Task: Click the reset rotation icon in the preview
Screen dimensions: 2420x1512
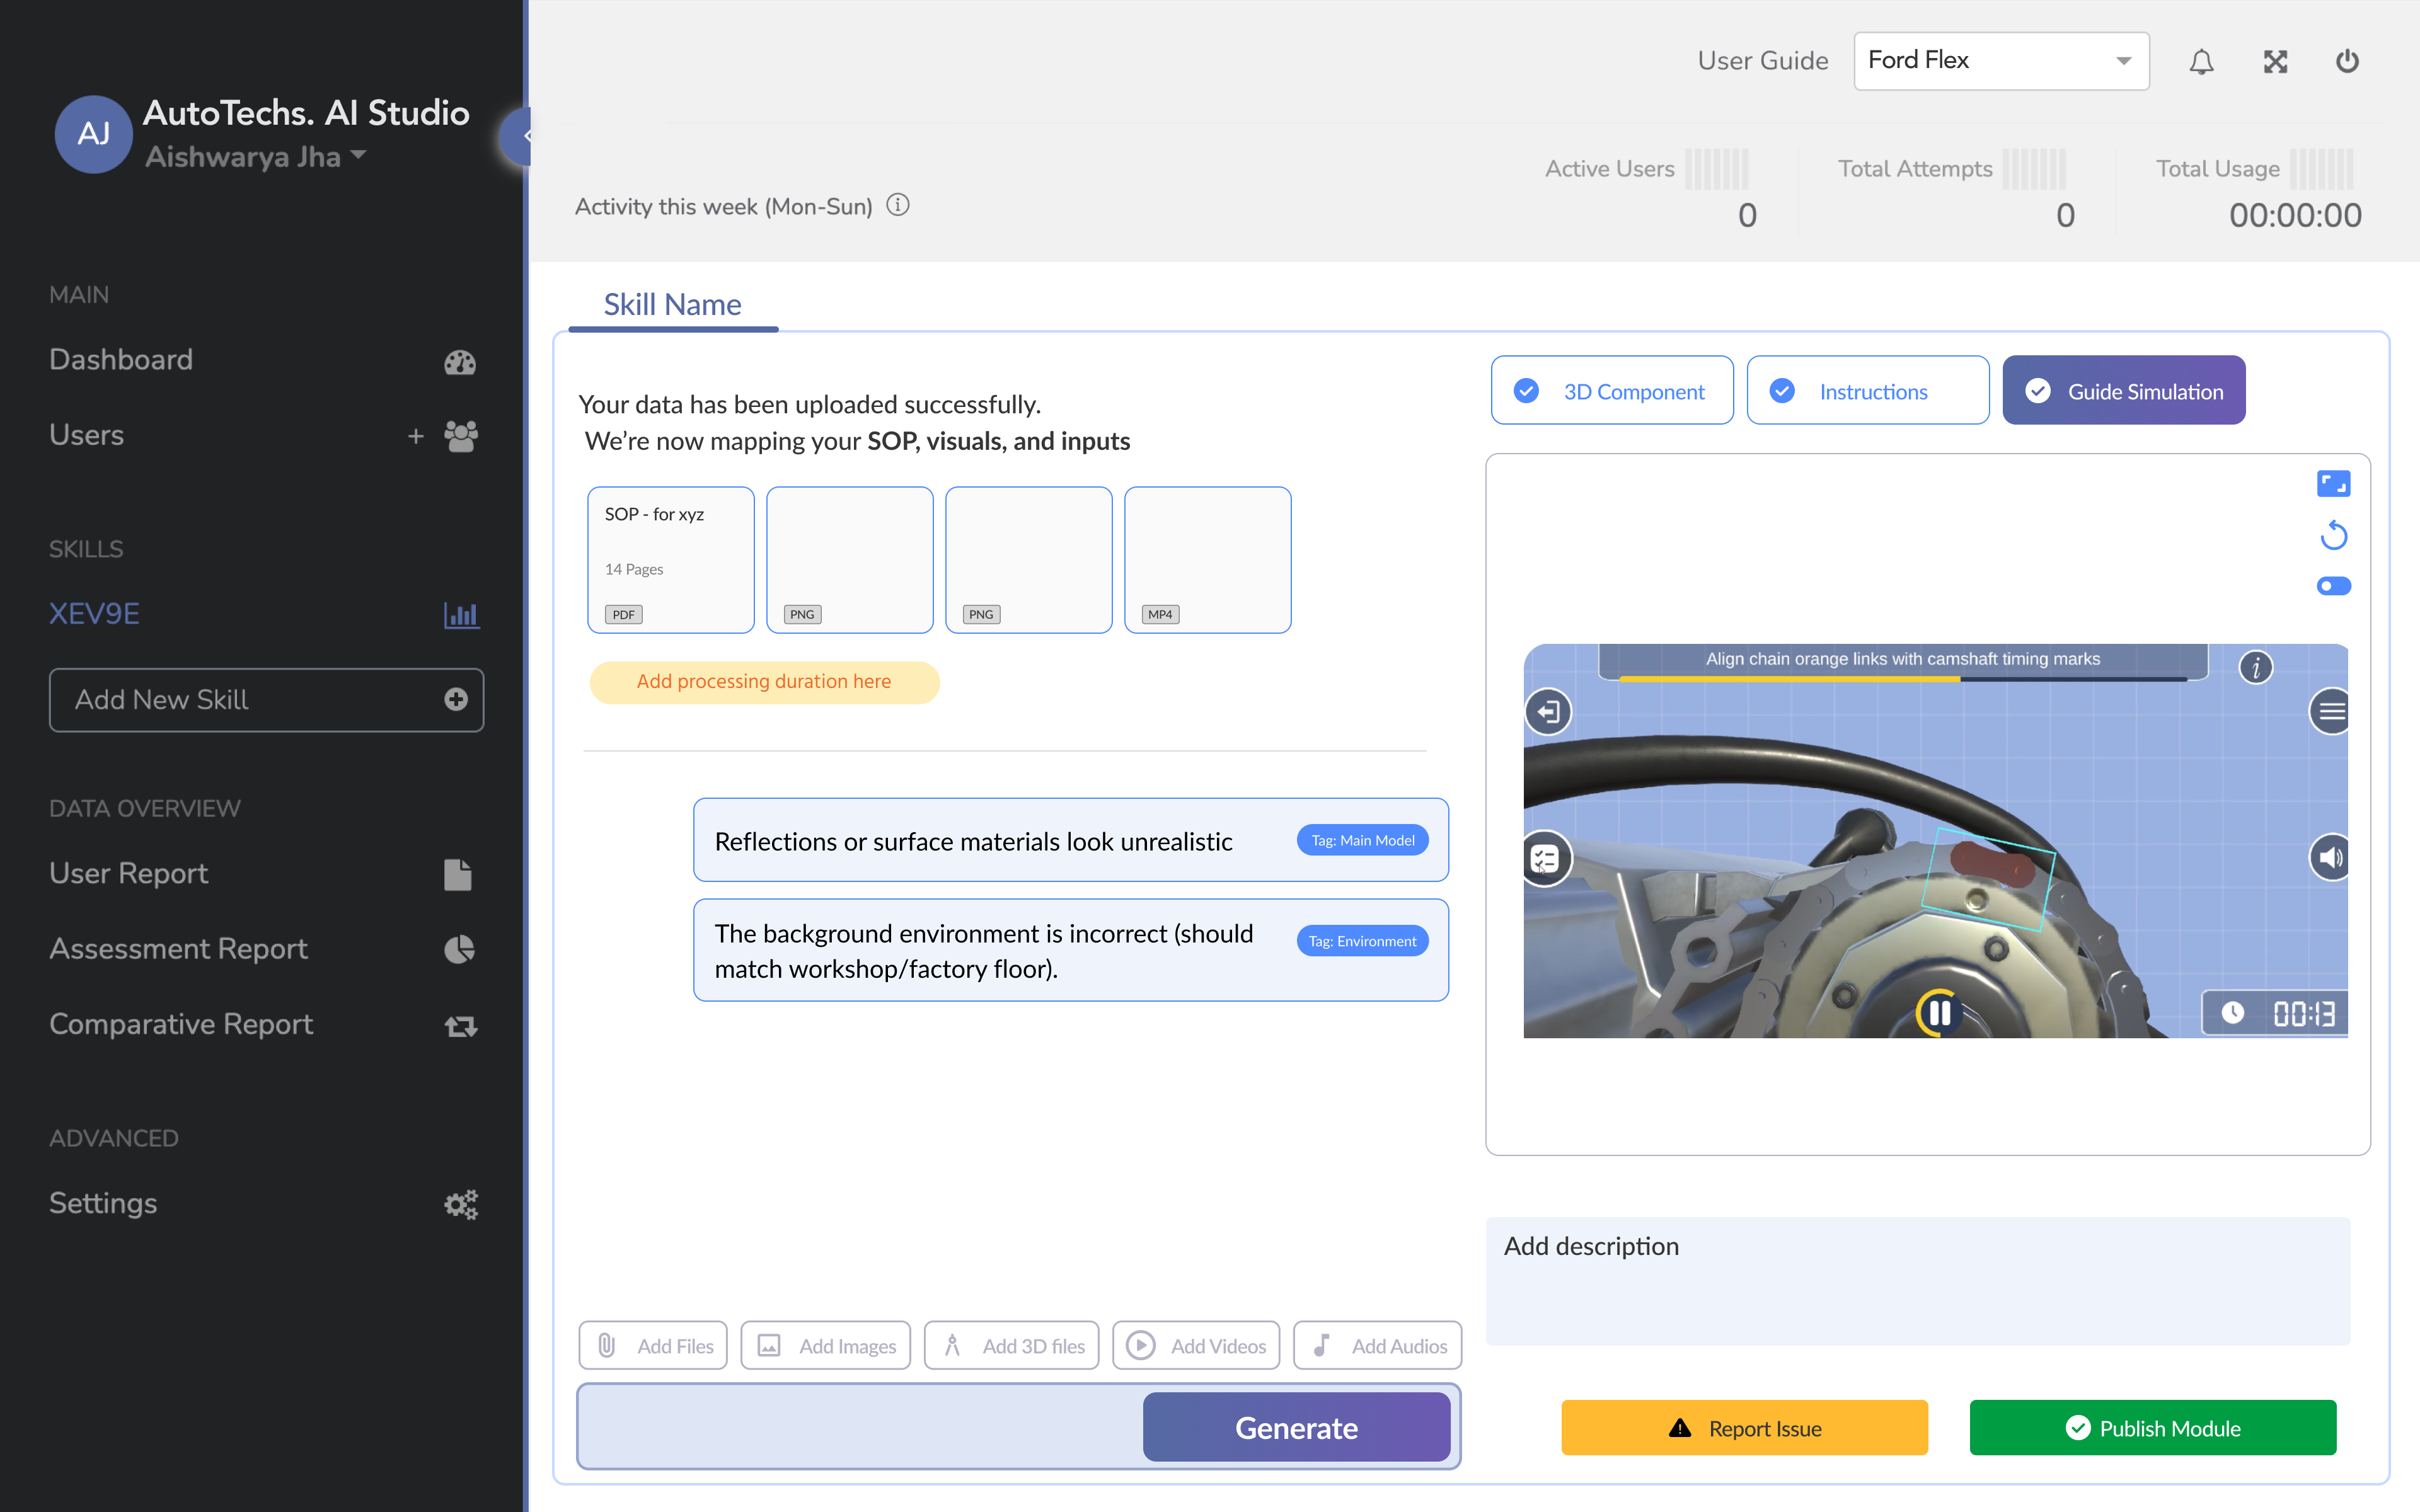Action: pos(2333,536)
